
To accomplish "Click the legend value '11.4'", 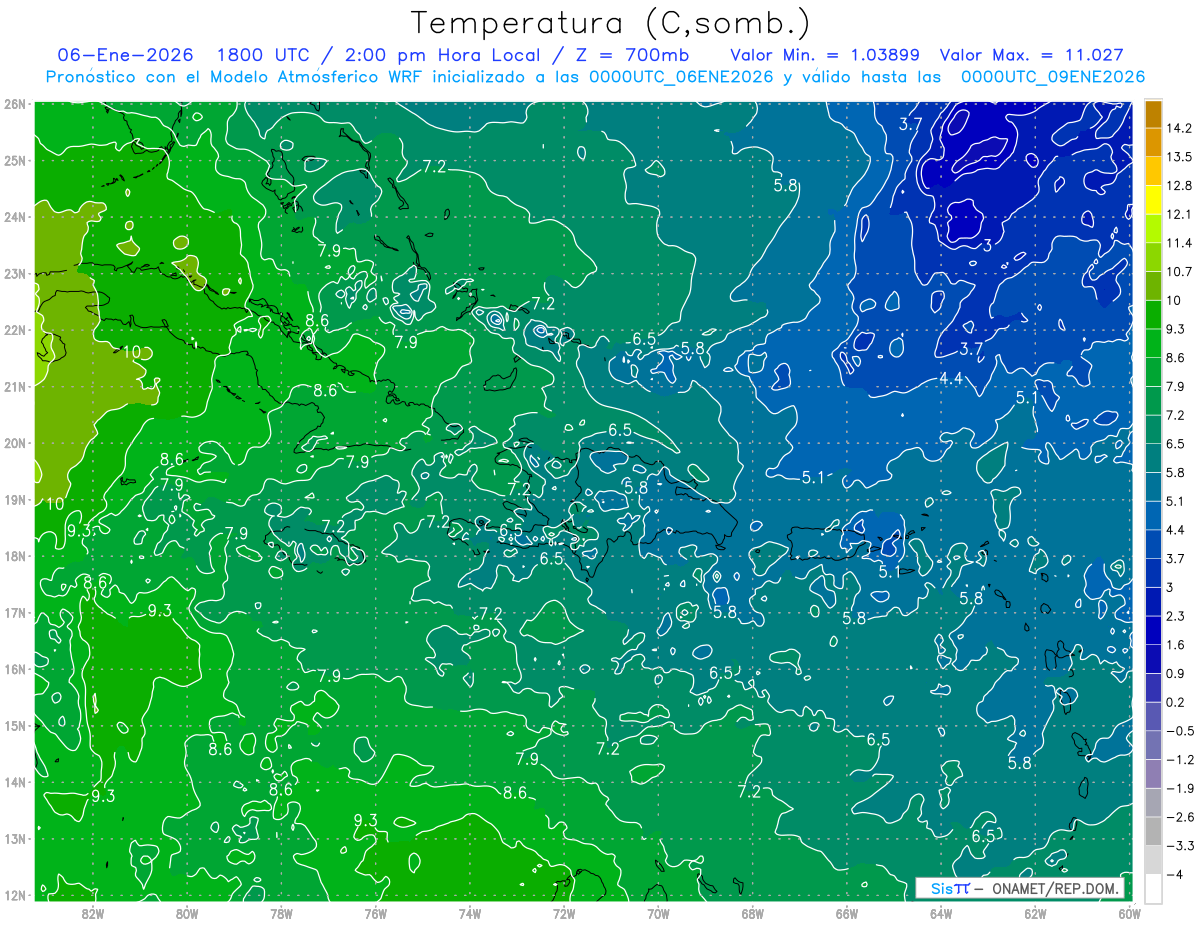I will tap(1179, 243).
